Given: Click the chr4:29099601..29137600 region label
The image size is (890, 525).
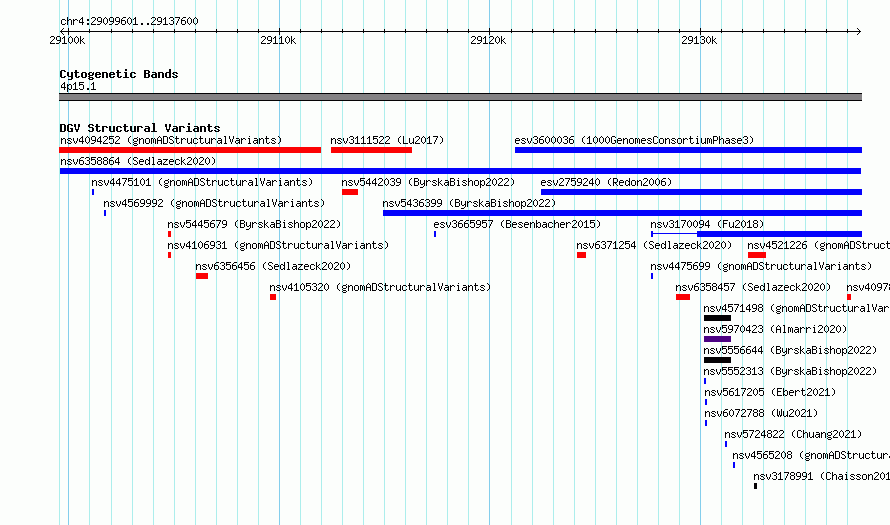Looking at the screenshot, I should (x=129, y=21).
